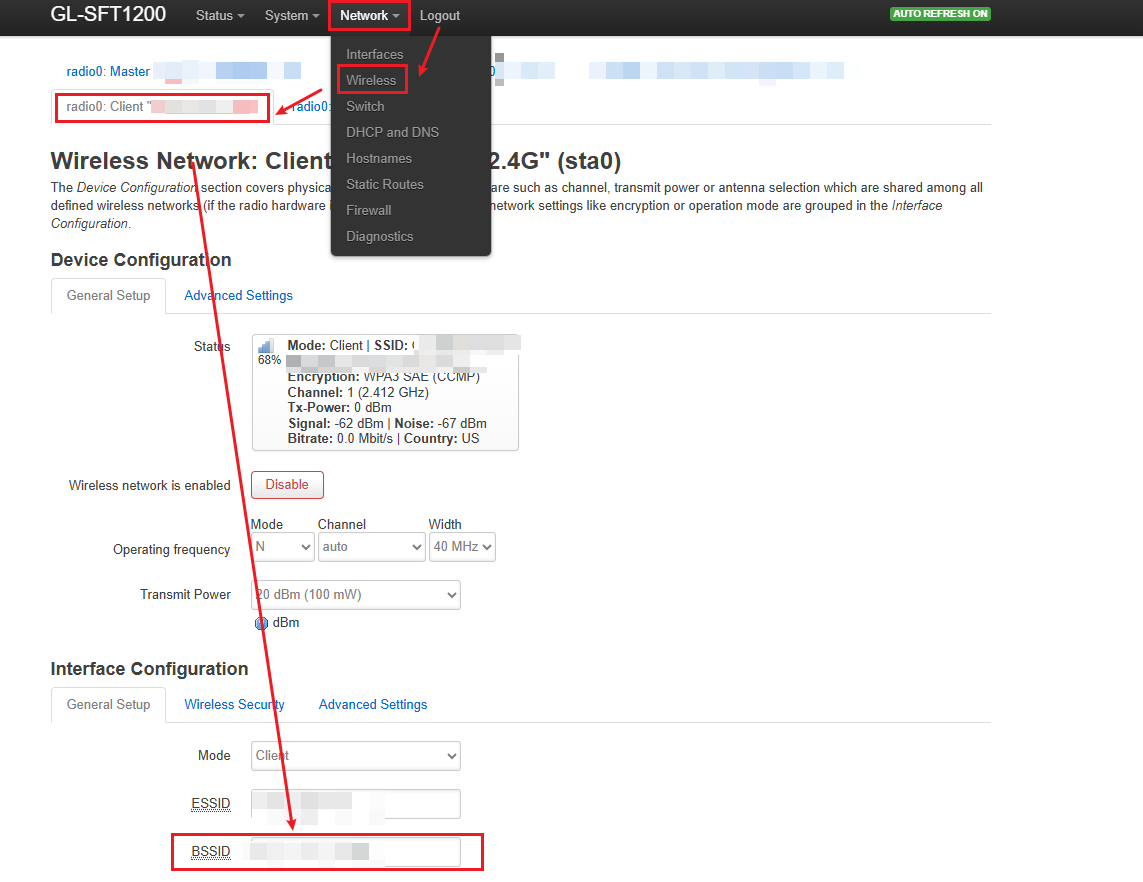Open the operating frequency Mode dropdown
This screenshot has width=1143, height=882.
(282, 547)
